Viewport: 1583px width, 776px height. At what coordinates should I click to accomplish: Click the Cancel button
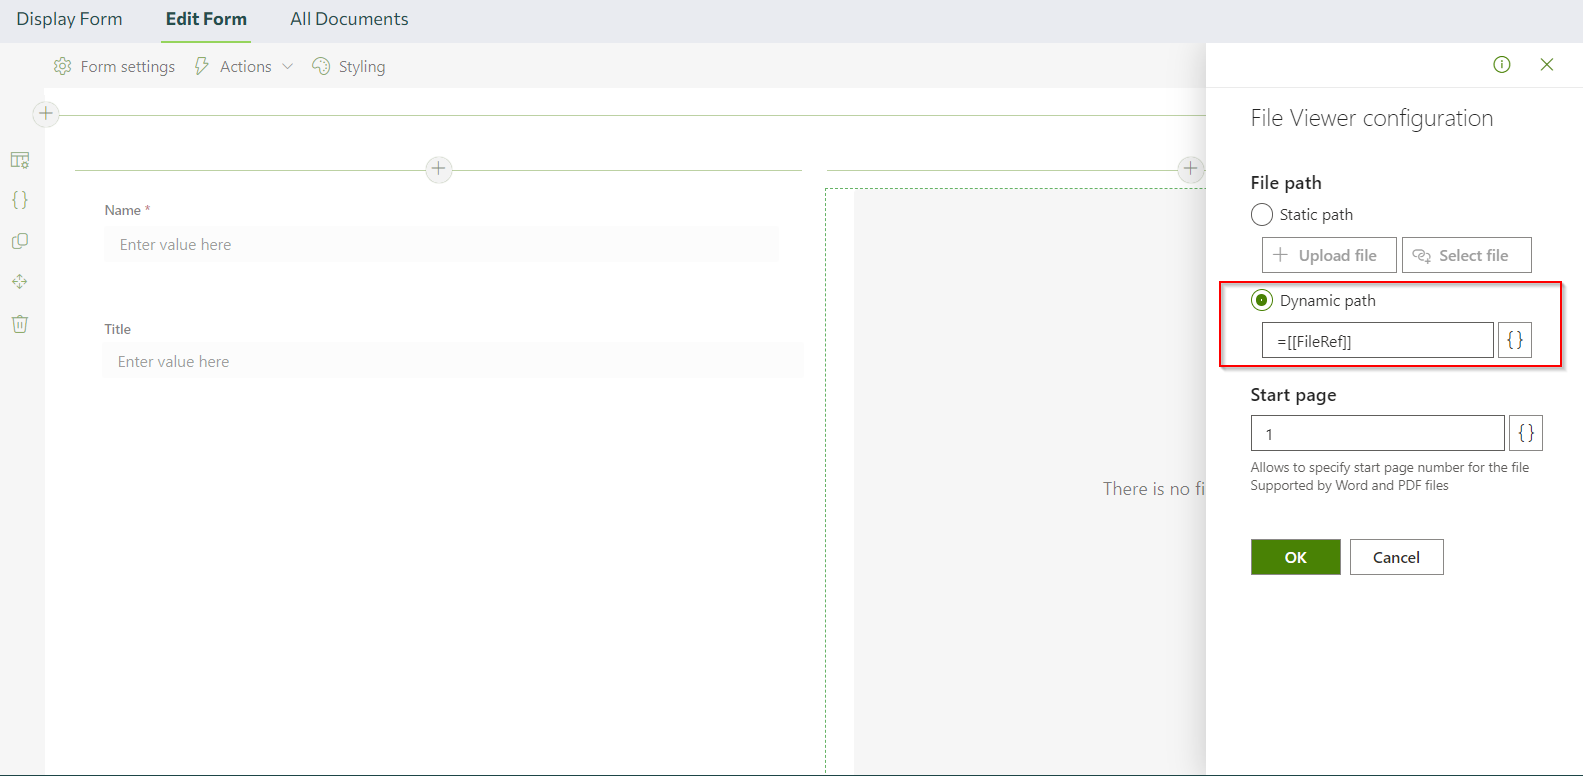1397,557
